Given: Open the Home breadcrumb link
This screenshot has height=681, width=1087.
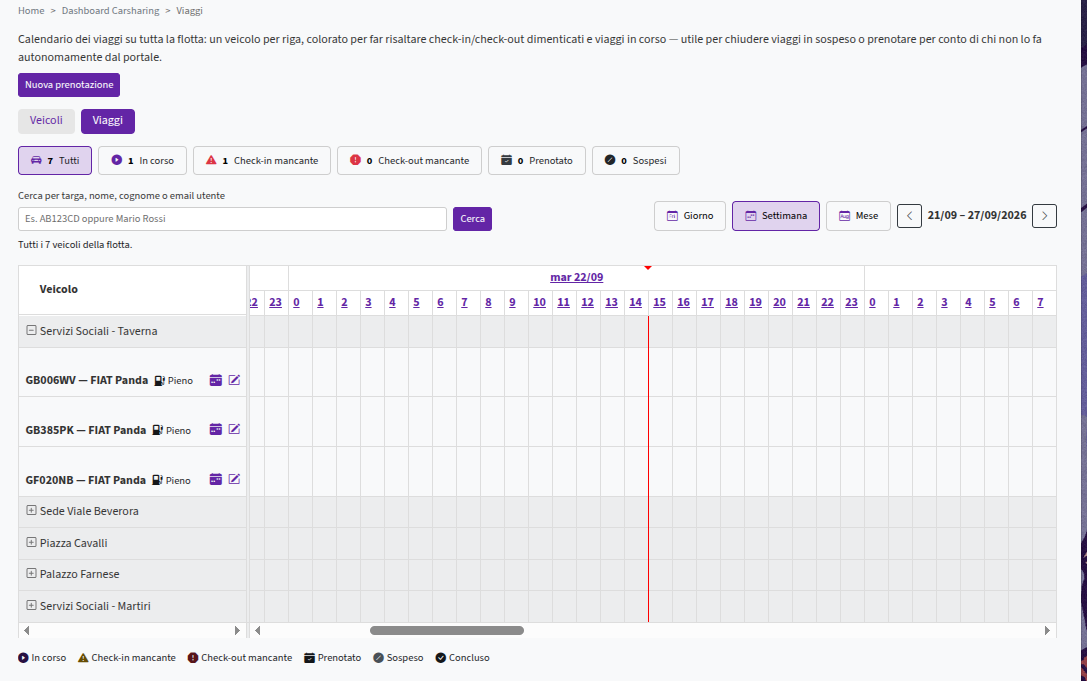Looking at the screenshot, I should point(31,10).
